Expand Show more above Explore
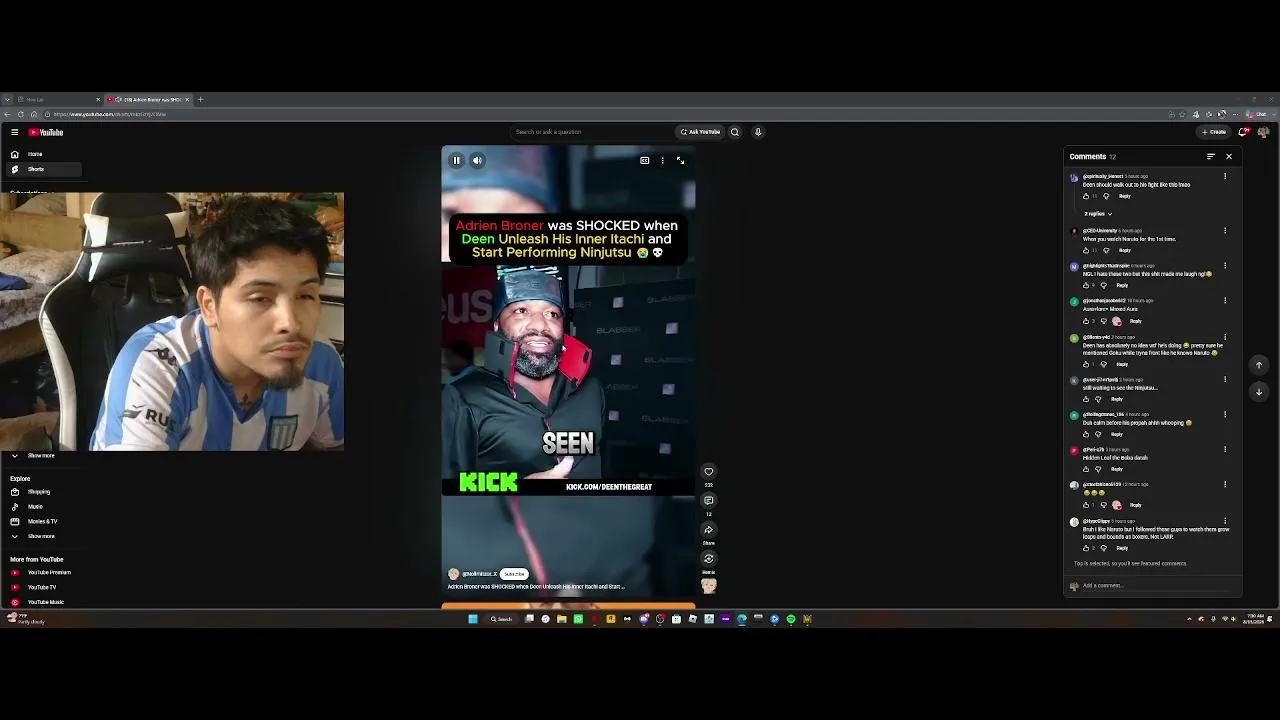 pos(41,456)
